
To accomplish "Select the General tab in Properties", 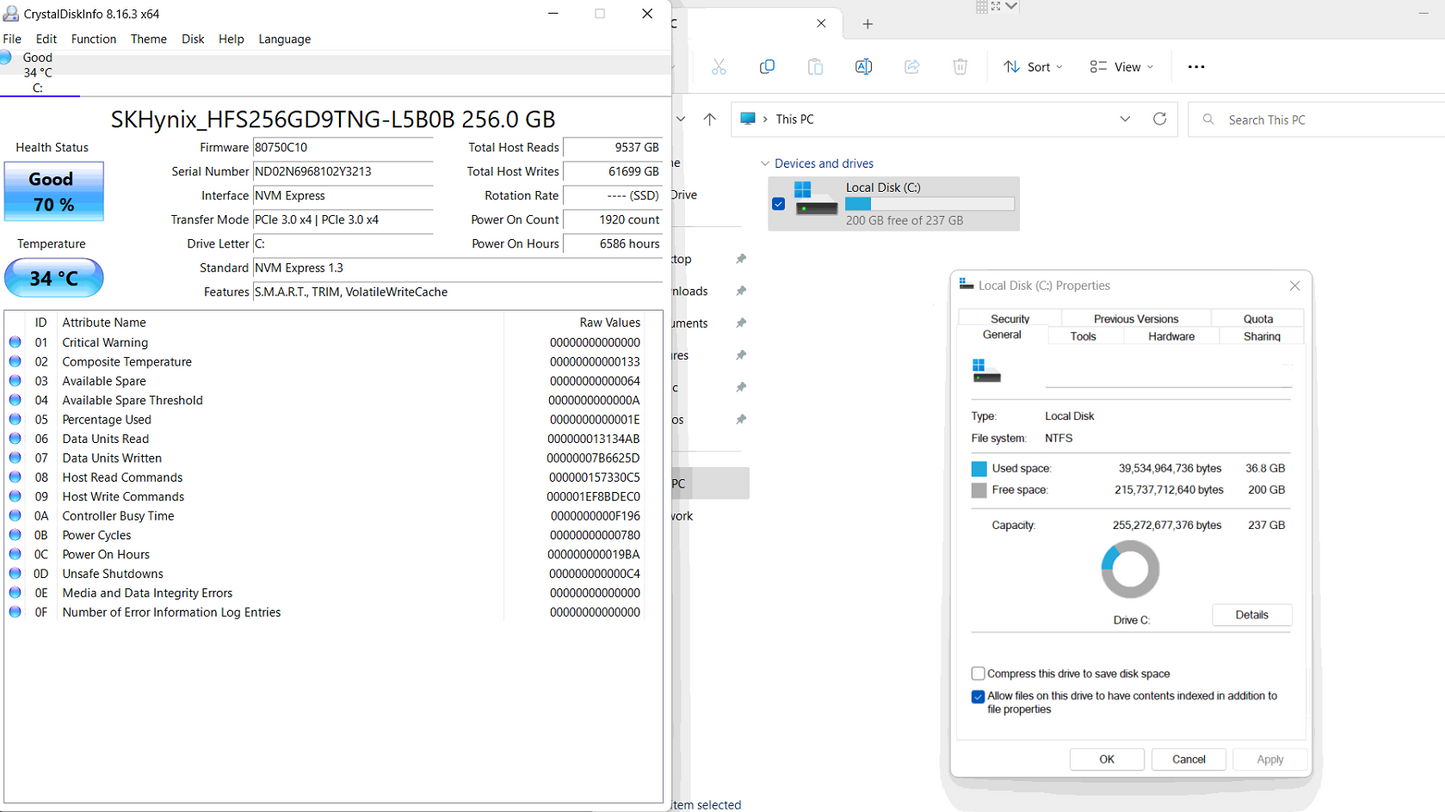I will 1002,335.
